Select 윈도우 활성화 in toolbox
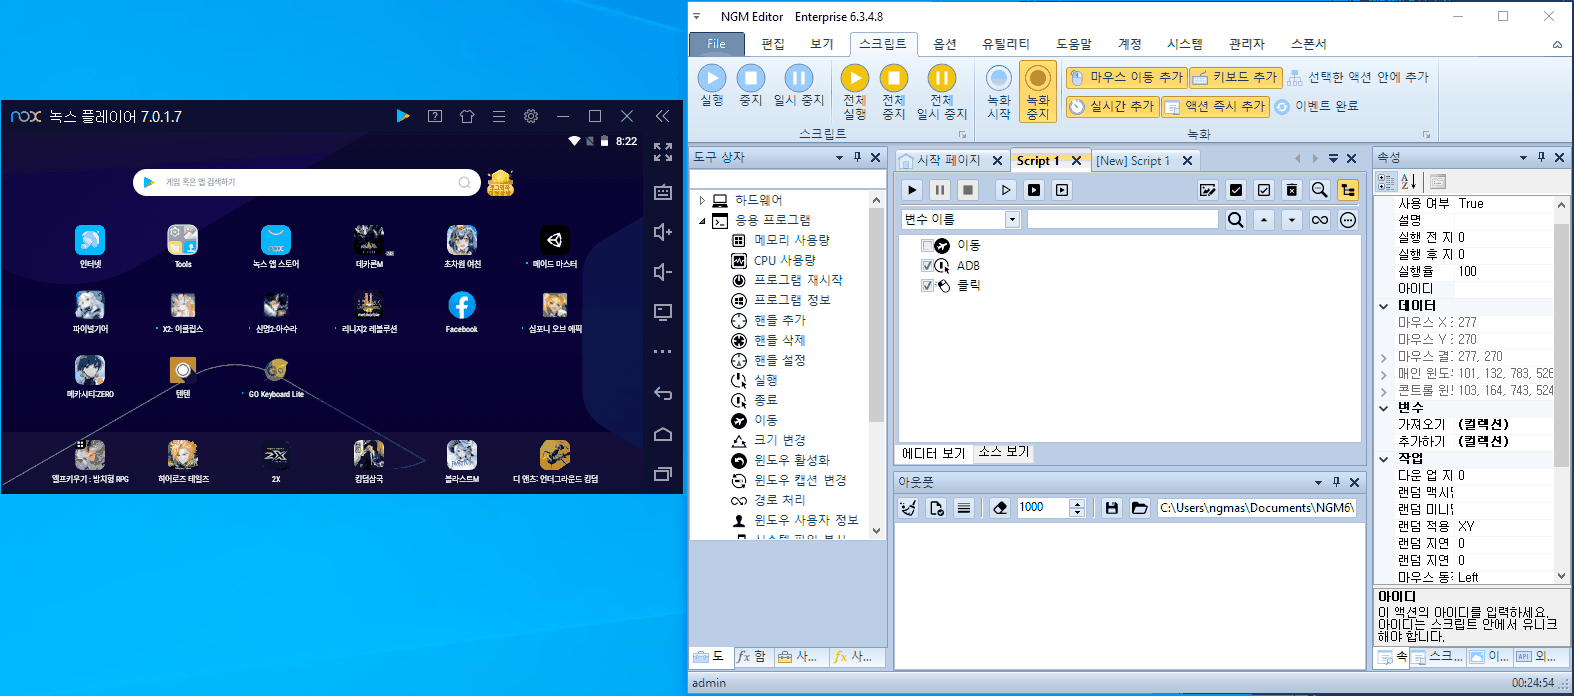This screenshot has width=1574, height=696. [791, 460]
